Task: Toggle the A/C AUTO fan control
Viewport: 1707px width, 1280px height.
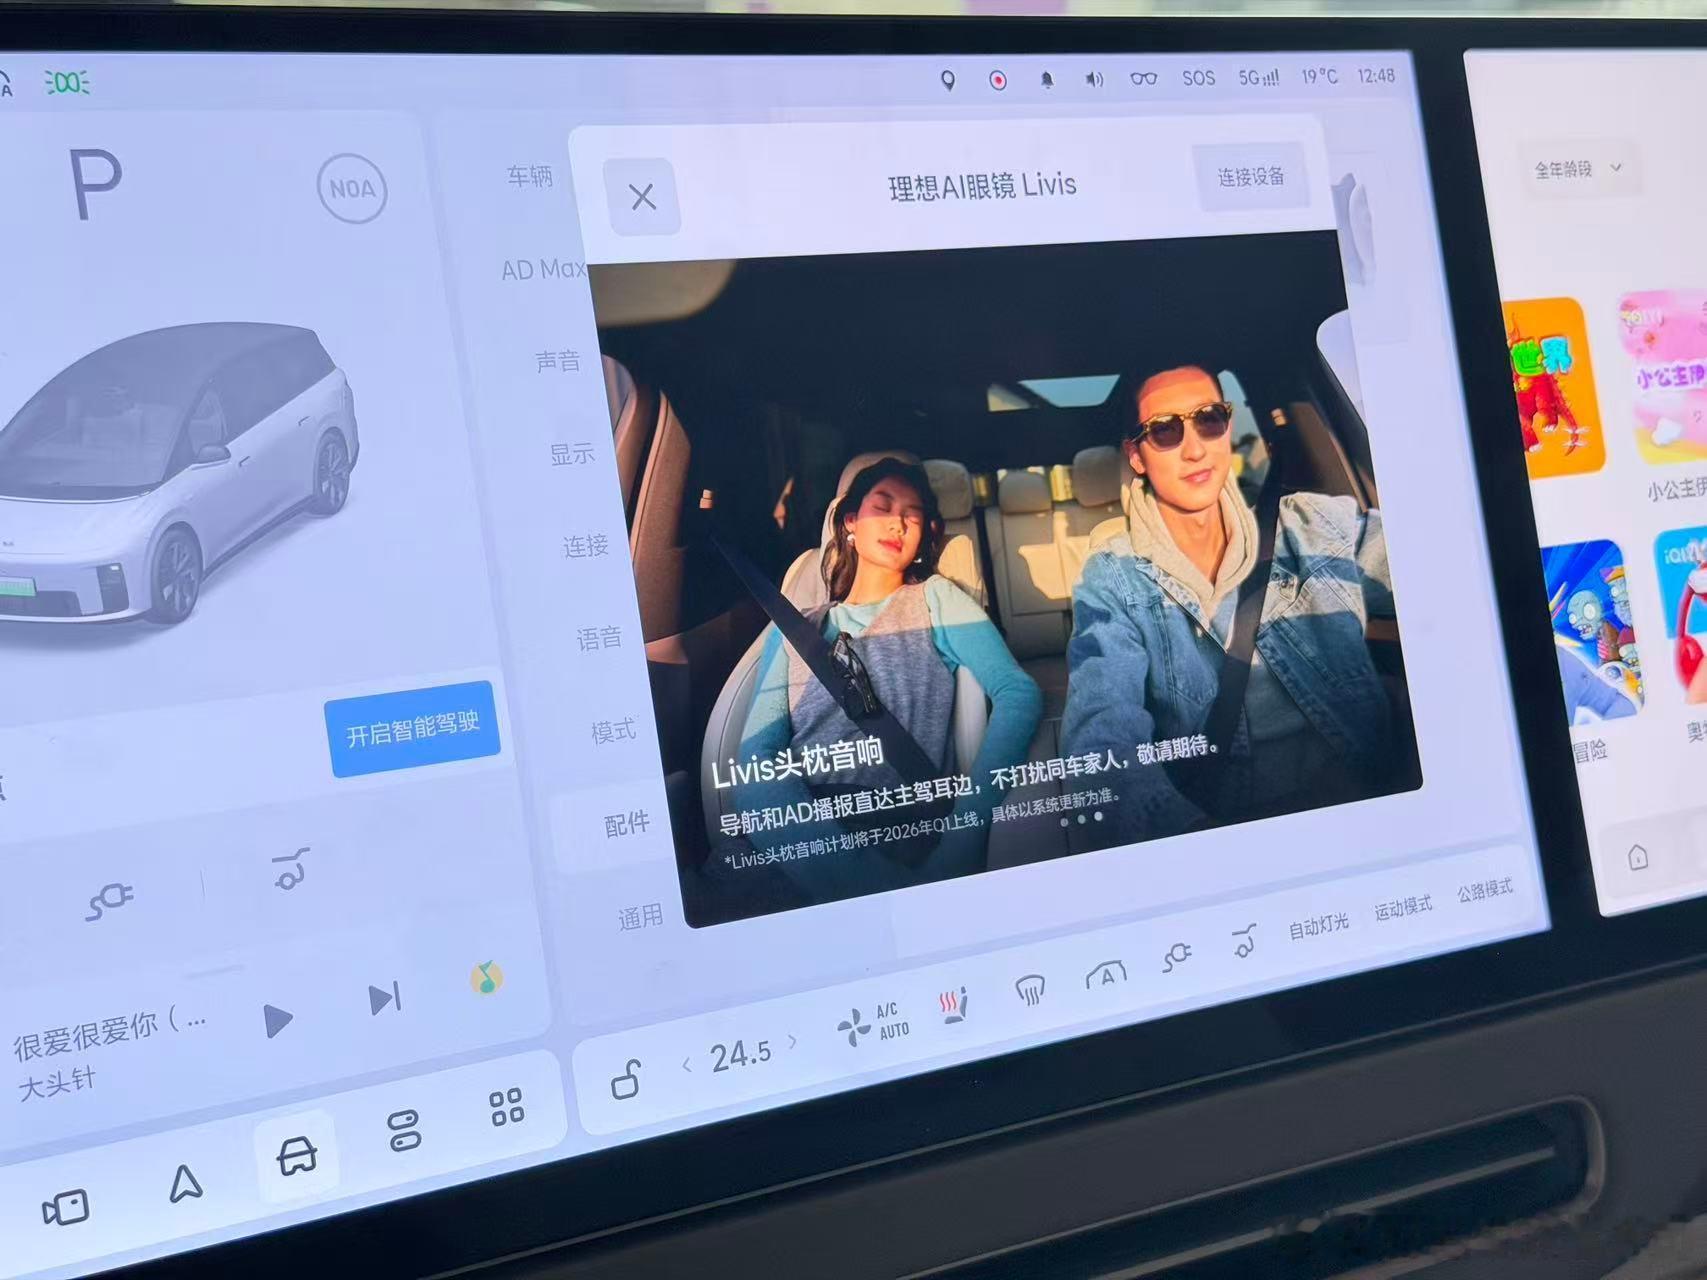Action: pos(873,1024)
